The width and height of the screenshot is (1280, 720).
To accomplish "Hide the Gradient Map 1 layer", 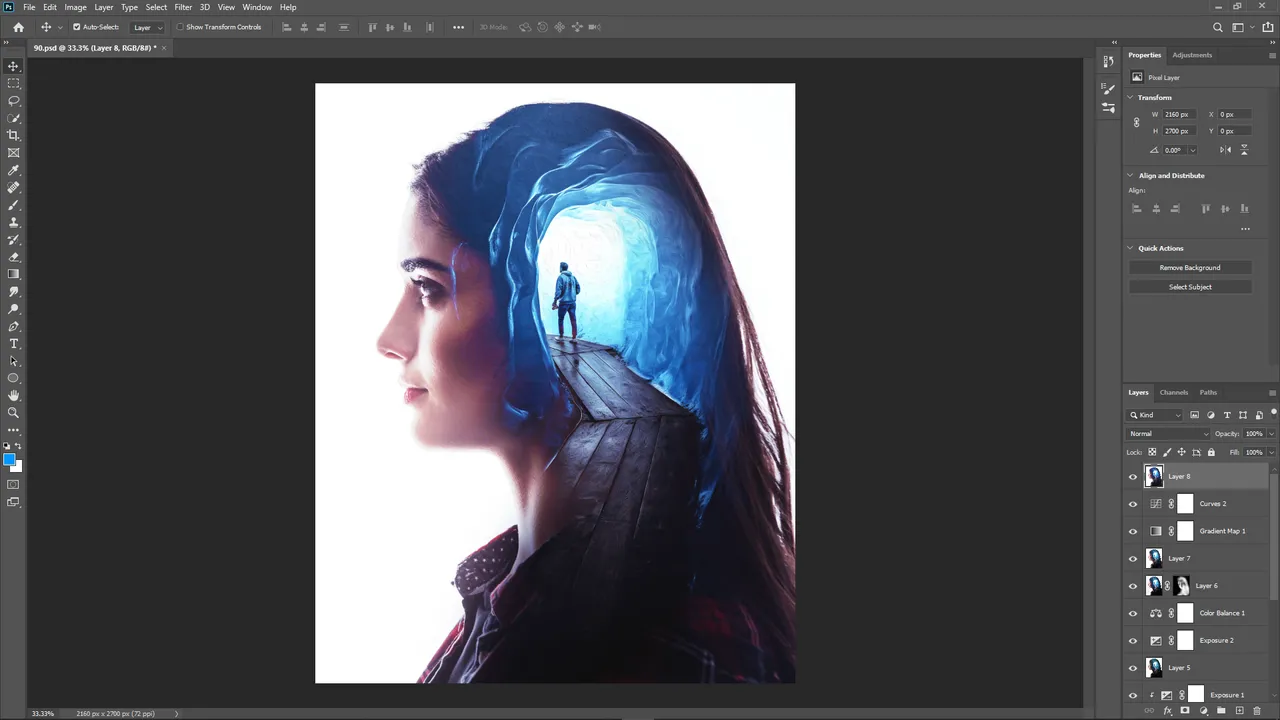I will pos(1133,531).
